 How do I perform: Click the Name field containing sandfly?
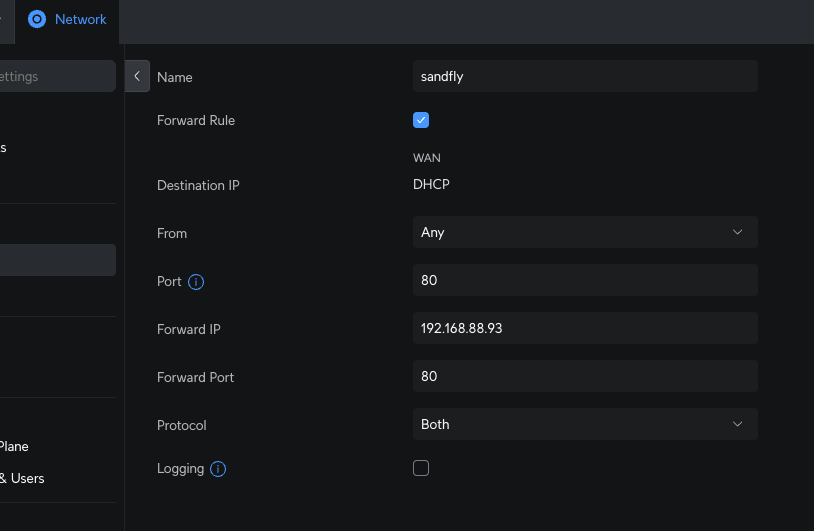tap(584, 77)
